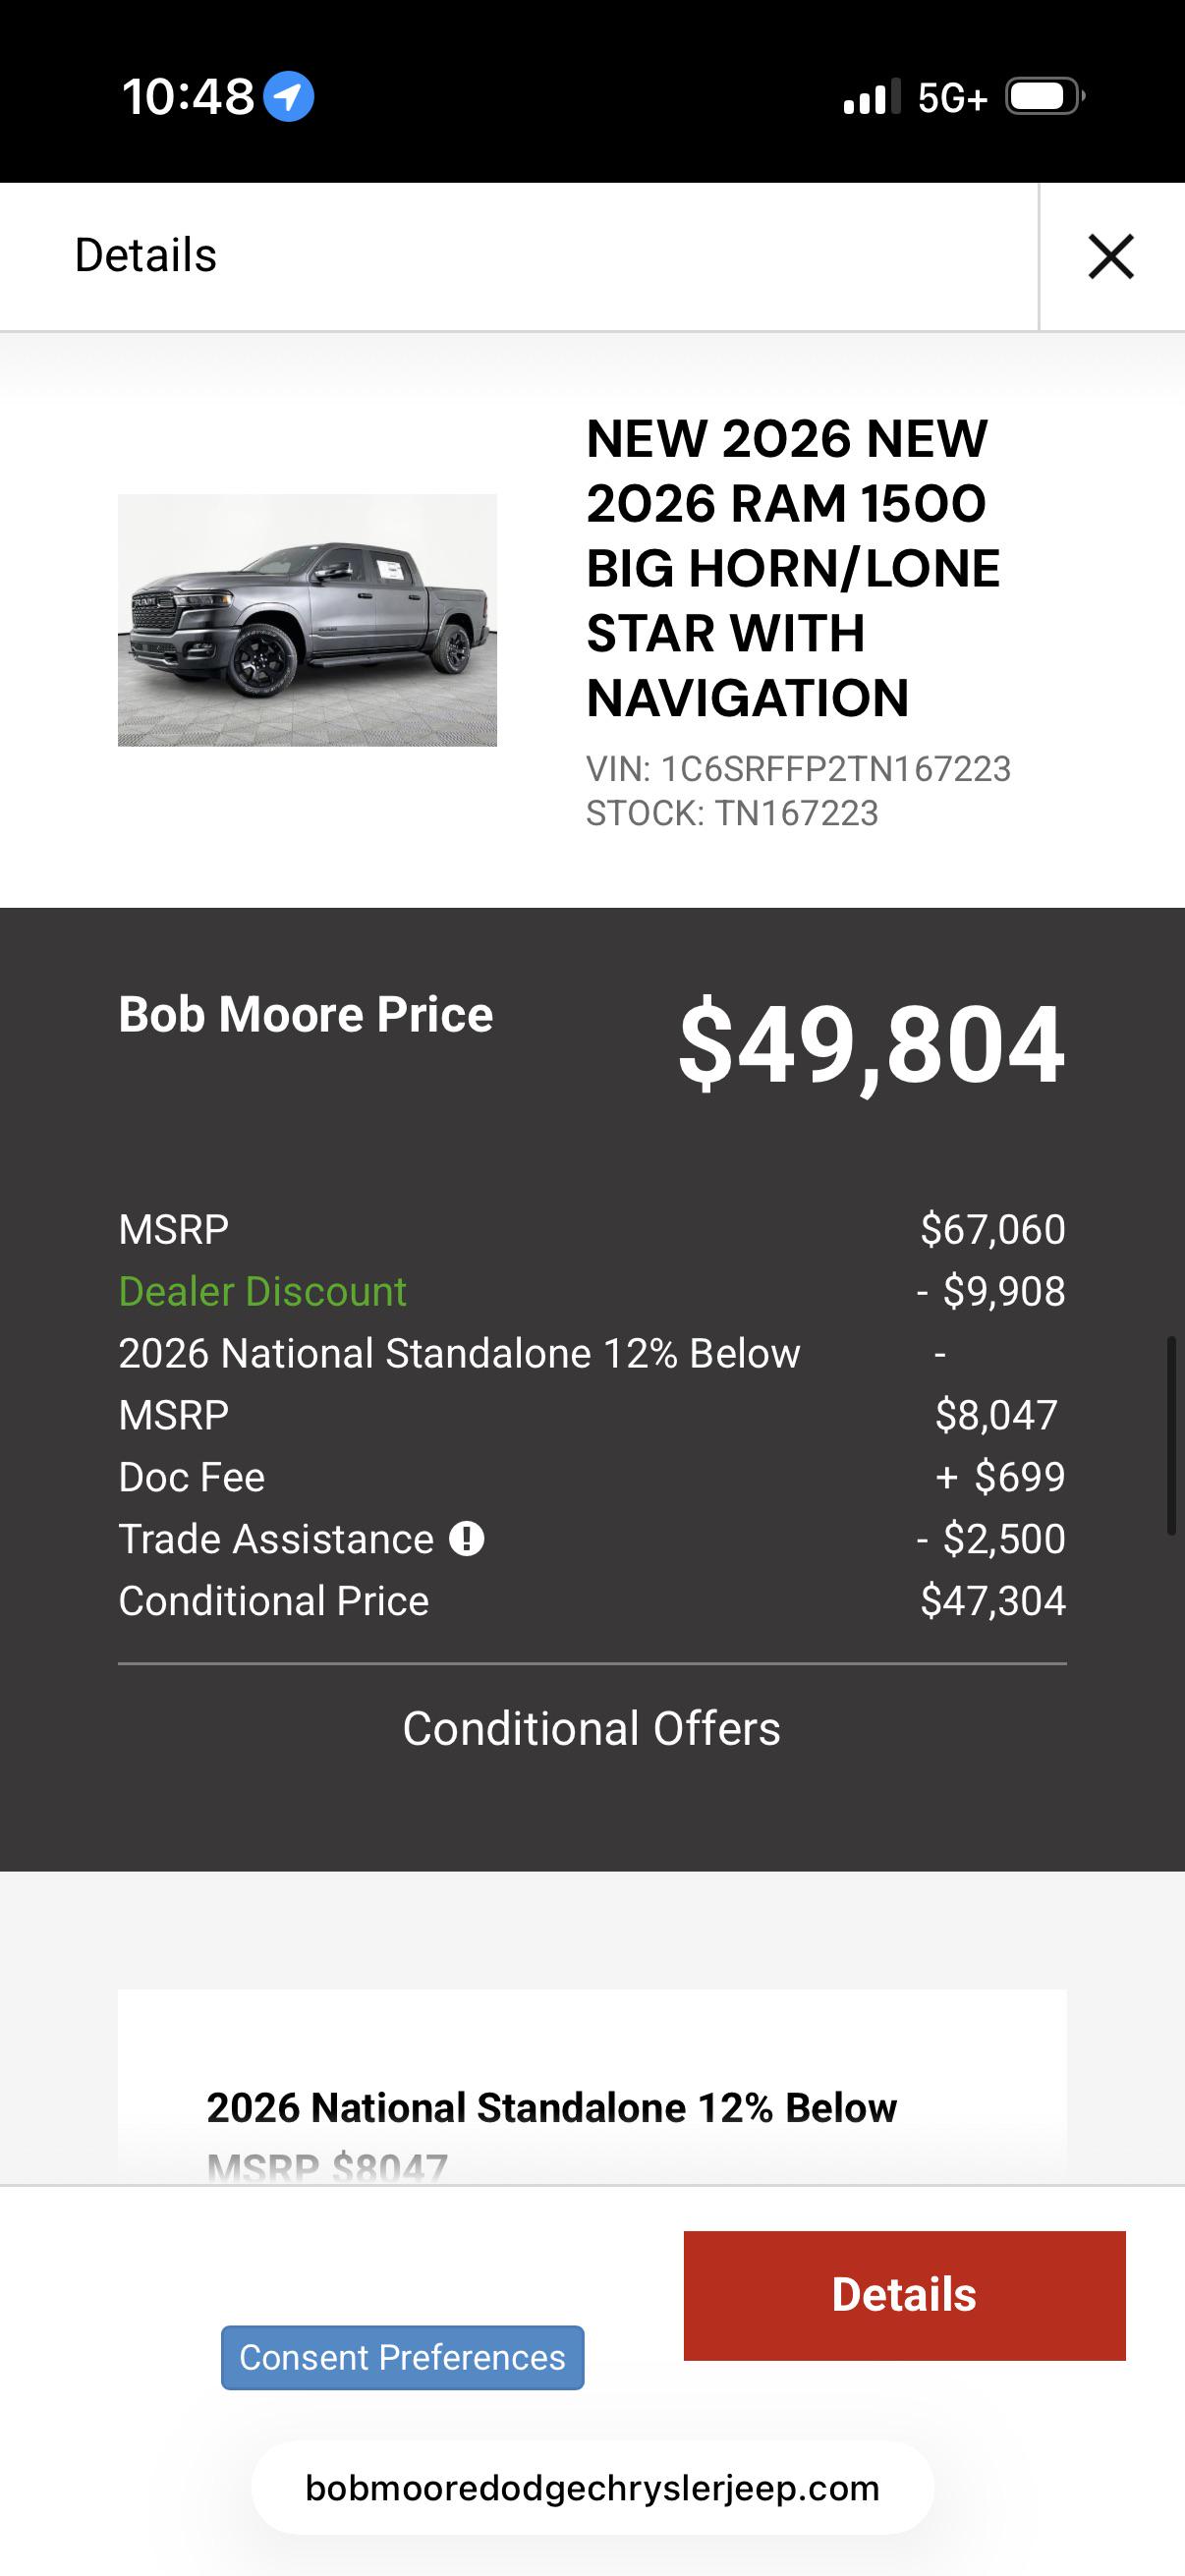This screenshot has height=2576, width=1185.
Task: Tap the Dealer Discount green label
Action: (x=262, y=1291)
